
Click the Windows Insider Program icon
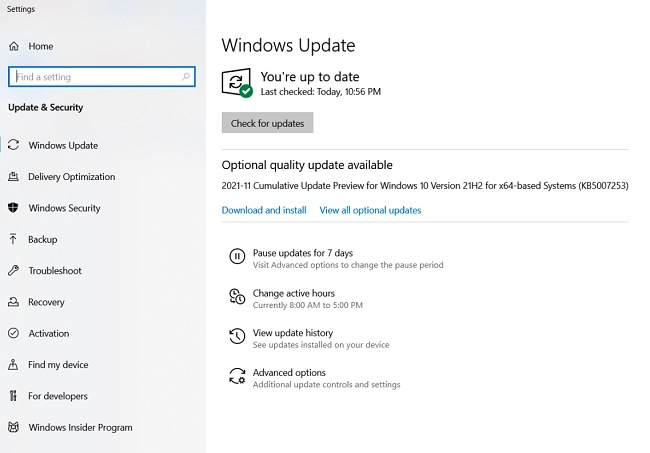(13, 427)
